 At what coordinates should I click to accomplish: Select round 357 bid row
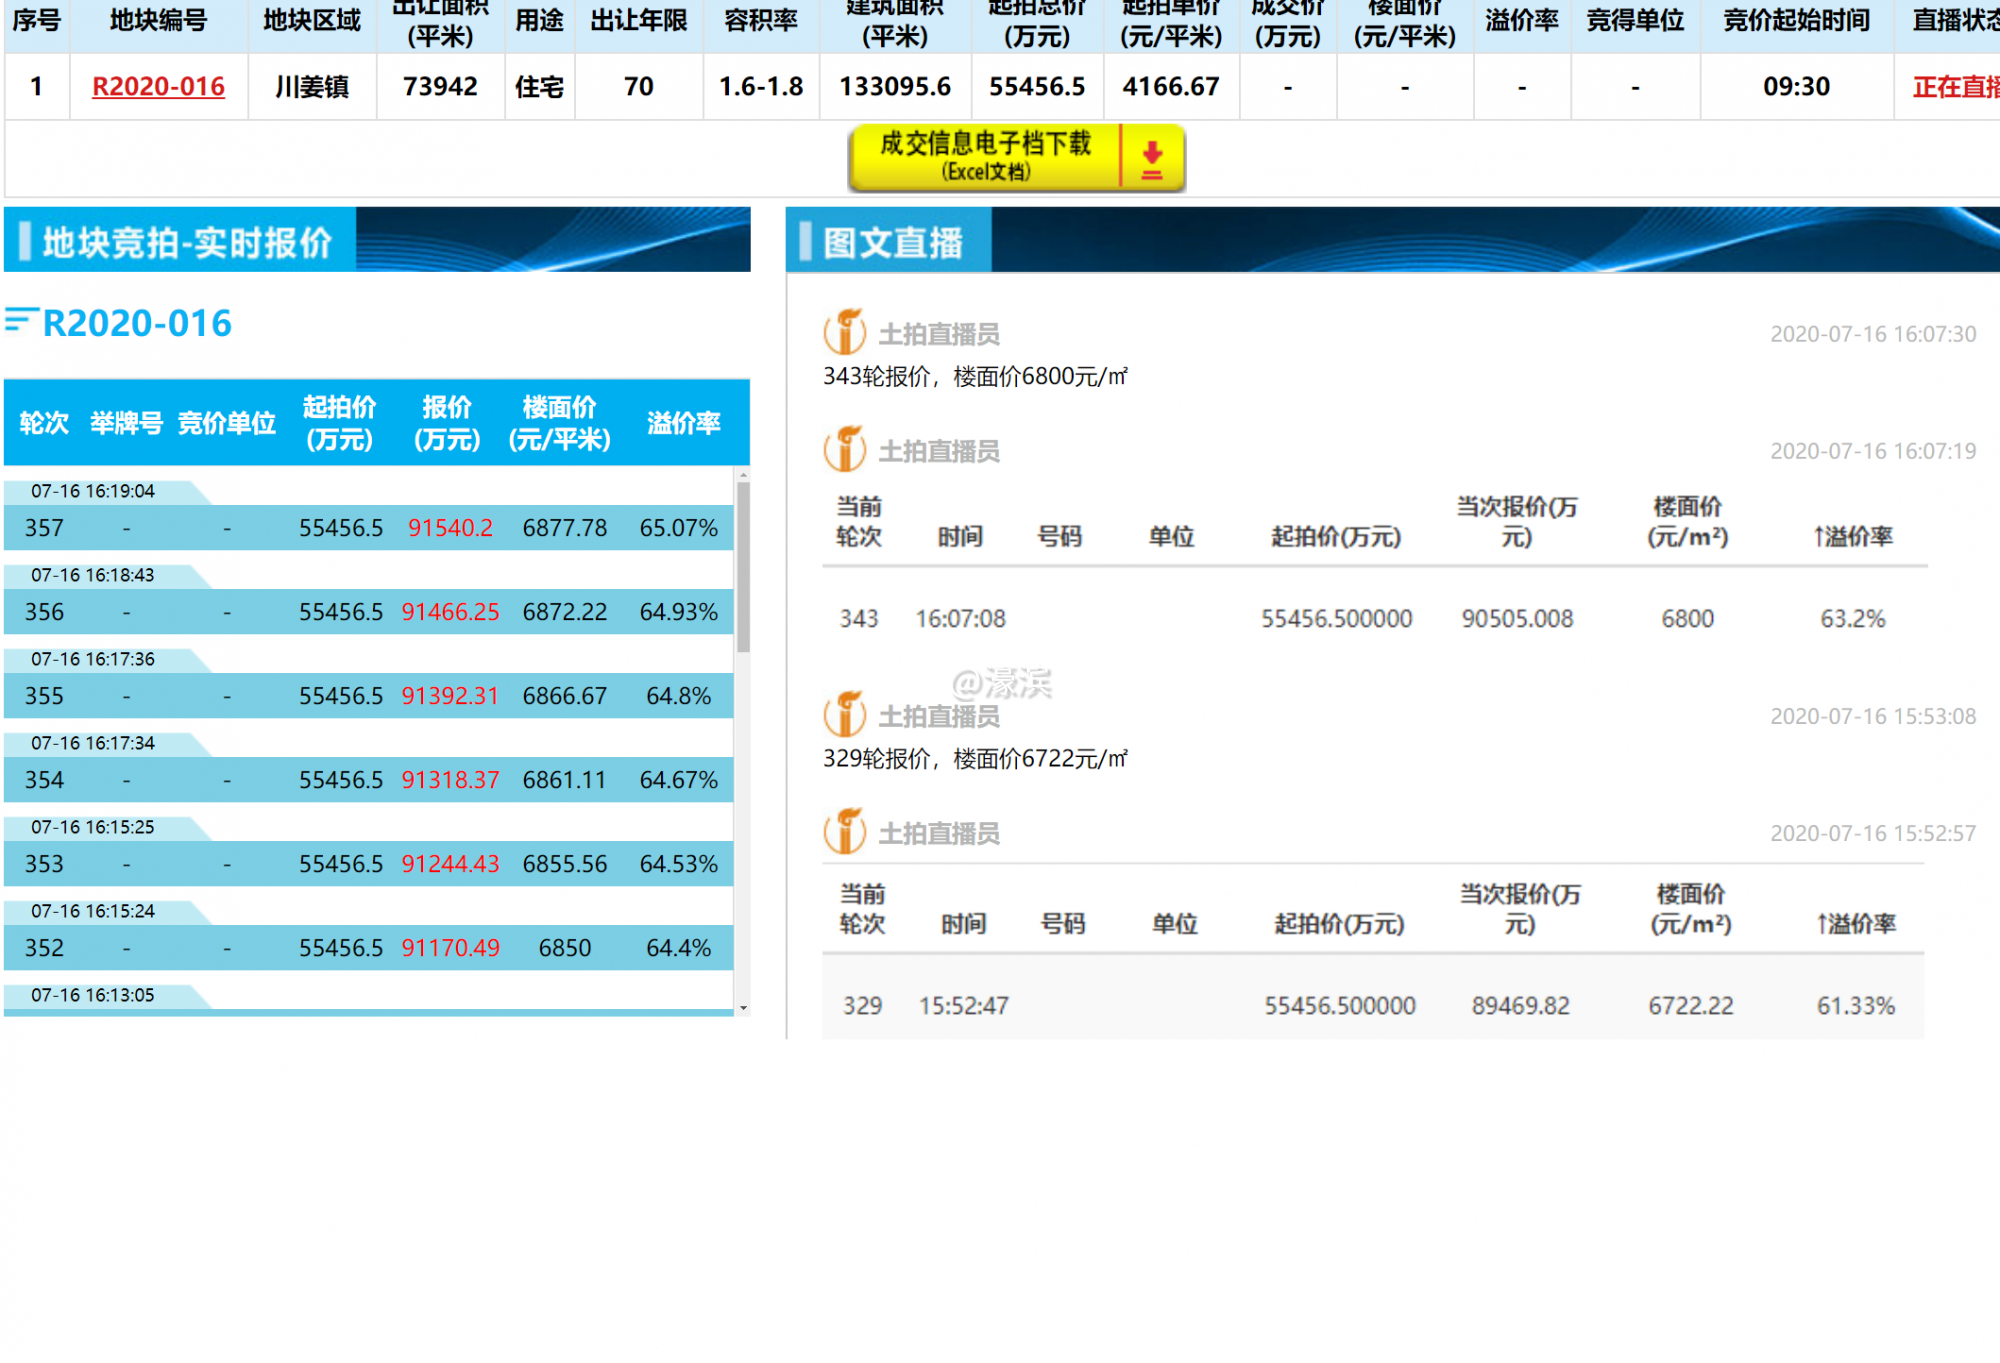click(368, 528)
